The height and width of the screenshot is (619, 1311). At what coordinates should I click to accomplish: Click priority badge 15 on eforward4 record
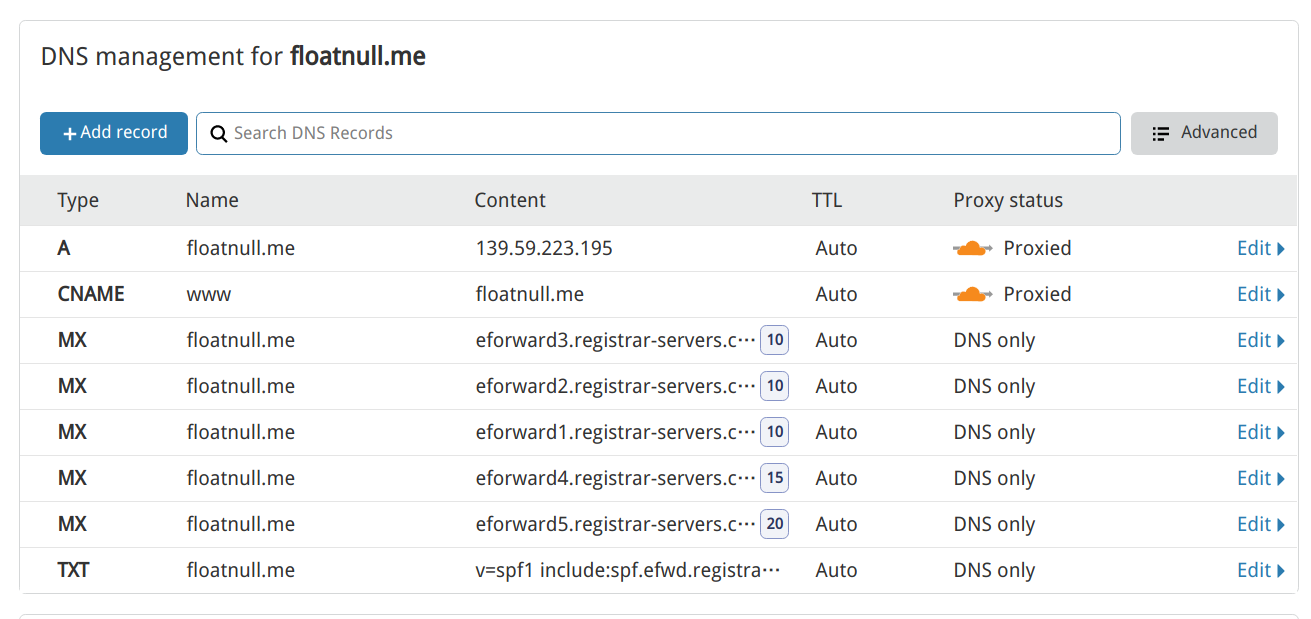point(775,478)
